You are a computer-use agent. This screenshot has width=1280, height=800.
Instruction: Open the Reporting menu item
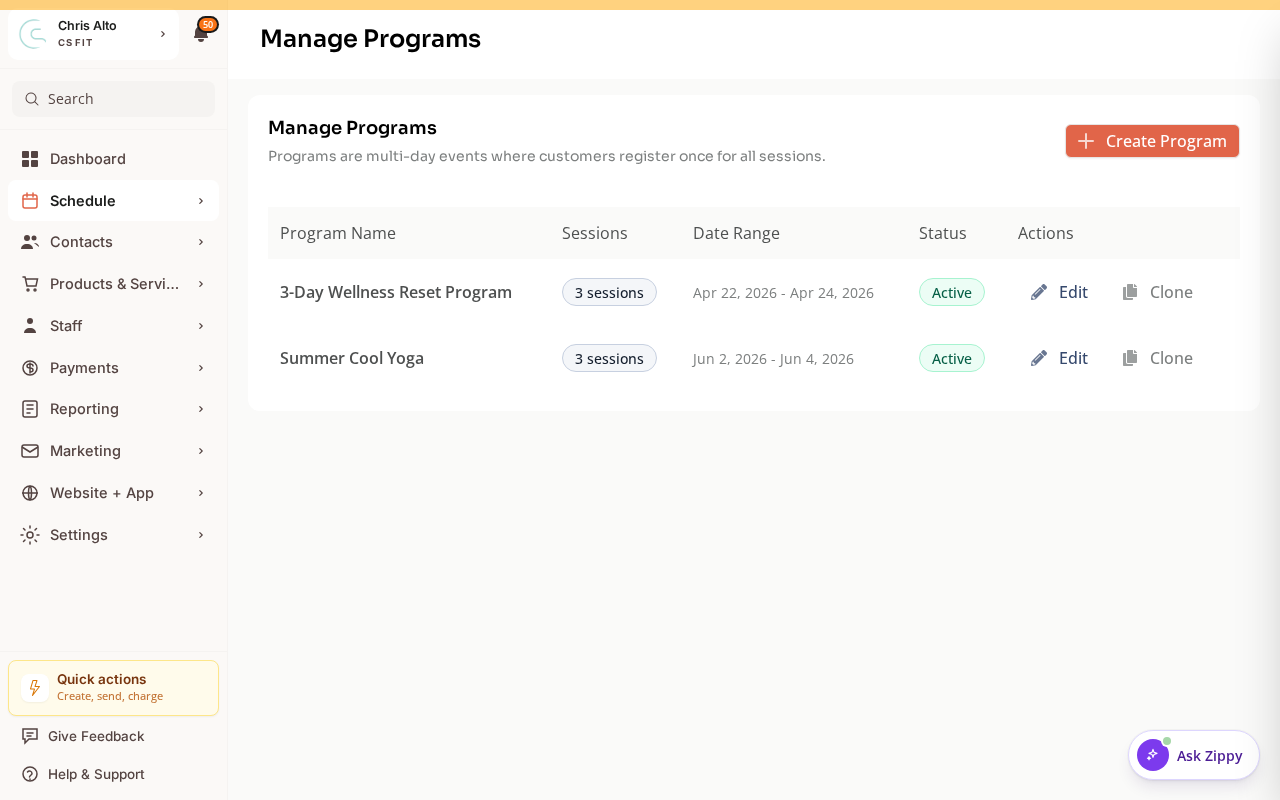click(113, 409)
